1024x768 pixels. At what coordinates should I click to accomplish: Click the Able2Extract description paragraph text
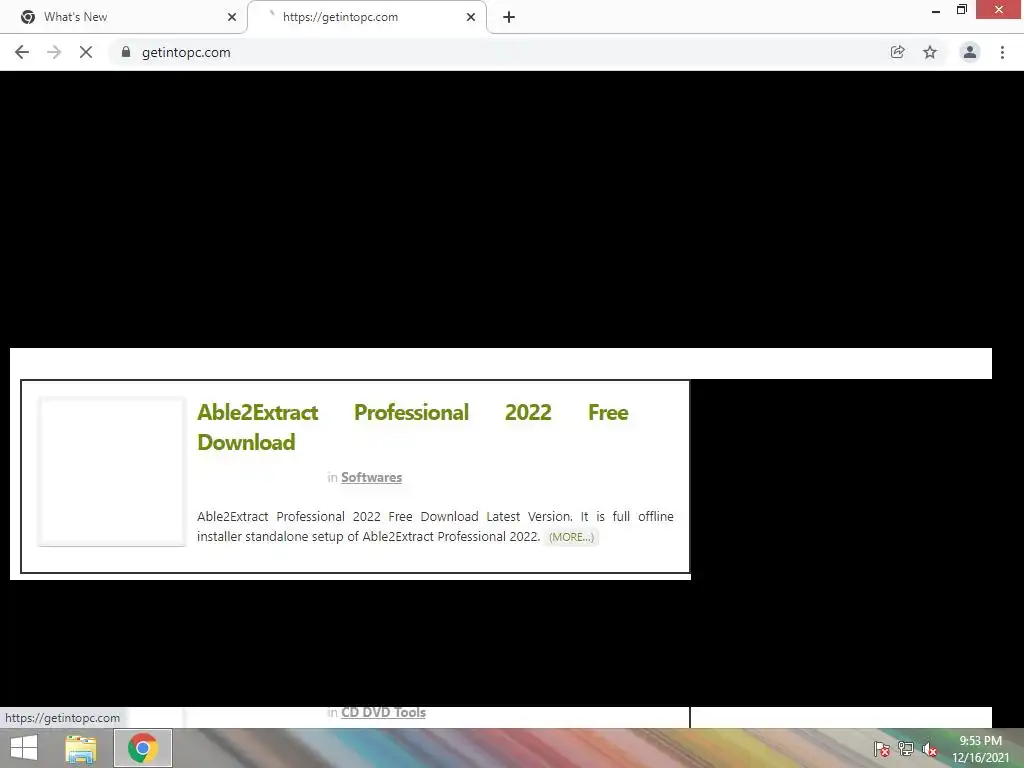tap(435, 526)
